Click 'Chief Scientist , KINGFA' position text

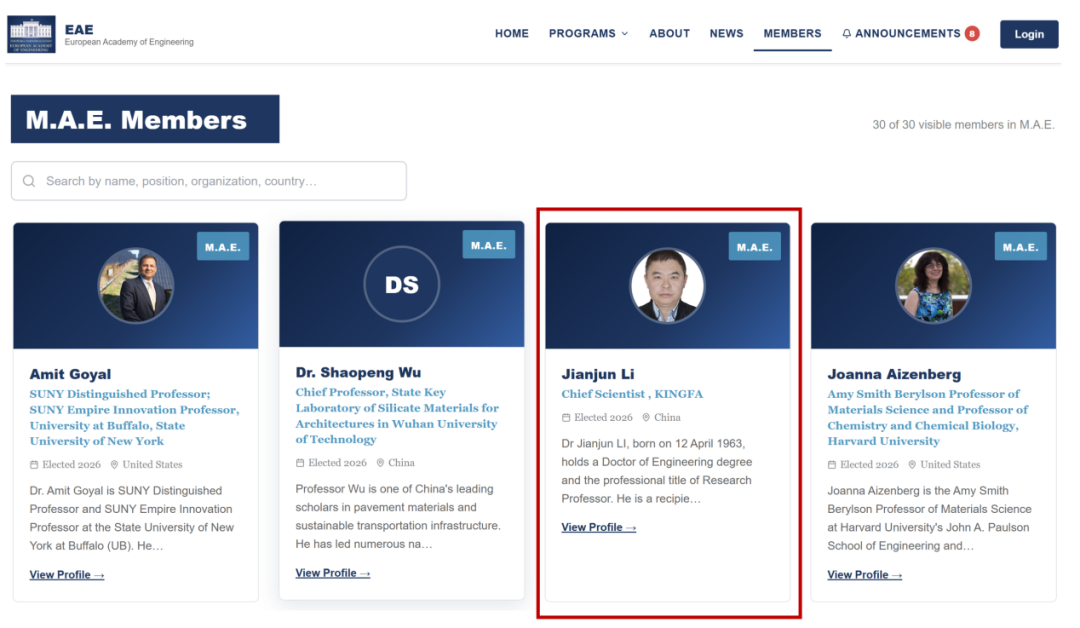pyautogui.click(x=632, y=394)
